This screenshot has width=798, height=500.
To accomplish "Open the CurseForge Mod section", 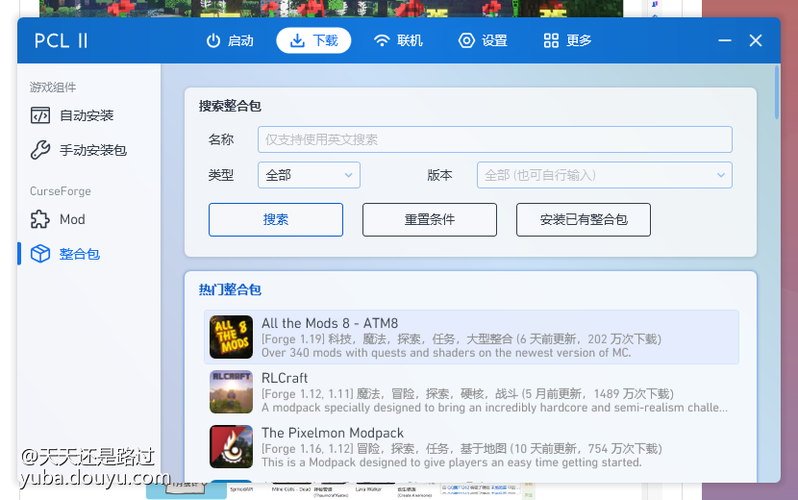I will [89, 219].
